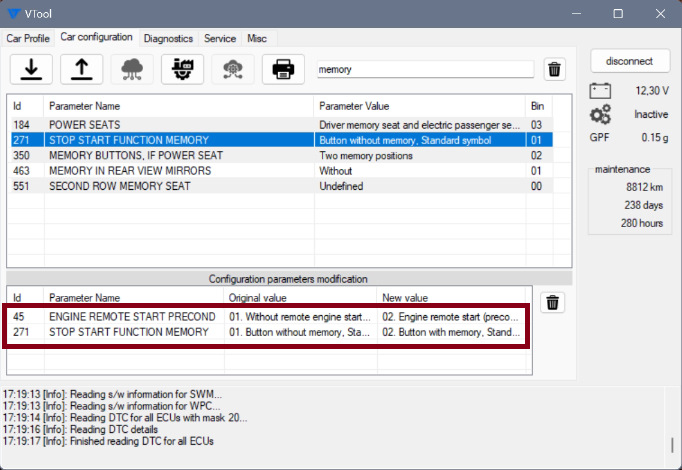Select the POWER SEATS parameter row
Image resolution: width=682 pixels, height=470 pixels.
point(282,125)
